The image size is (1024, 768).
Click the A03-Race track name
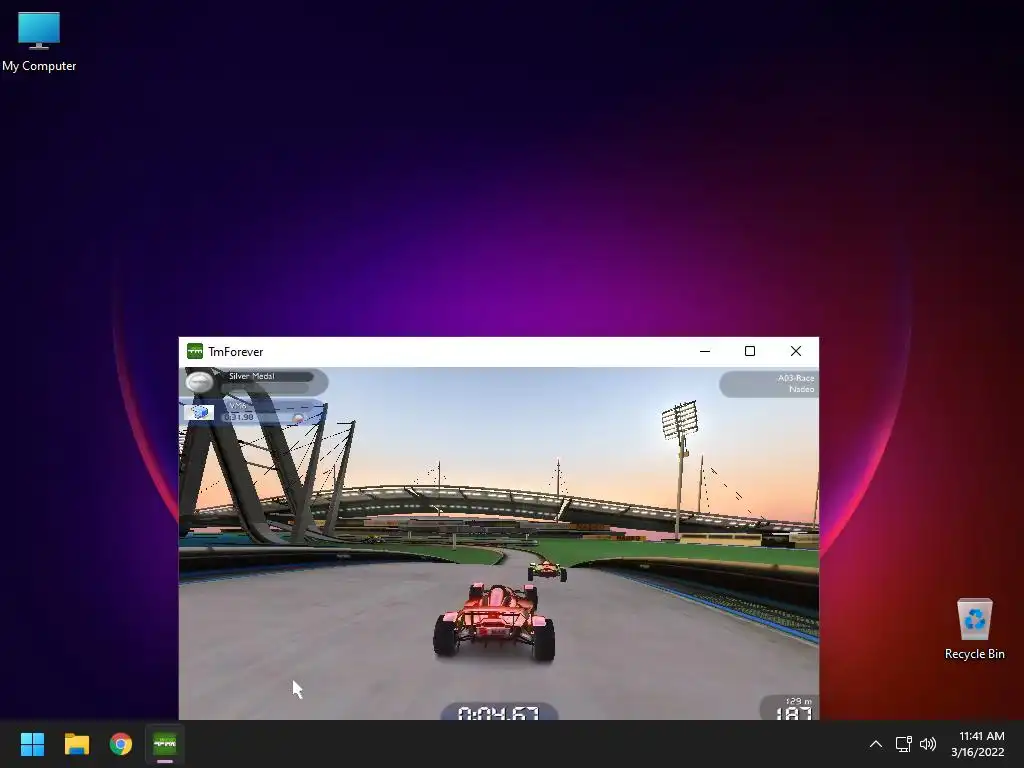click(x=795, y=378)
